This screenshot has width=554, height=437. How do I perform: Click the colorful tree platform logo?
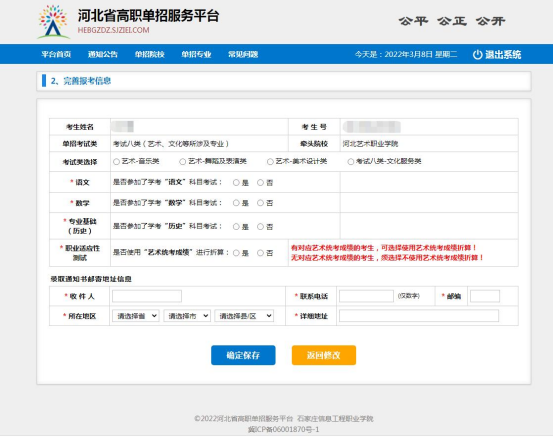53,22
